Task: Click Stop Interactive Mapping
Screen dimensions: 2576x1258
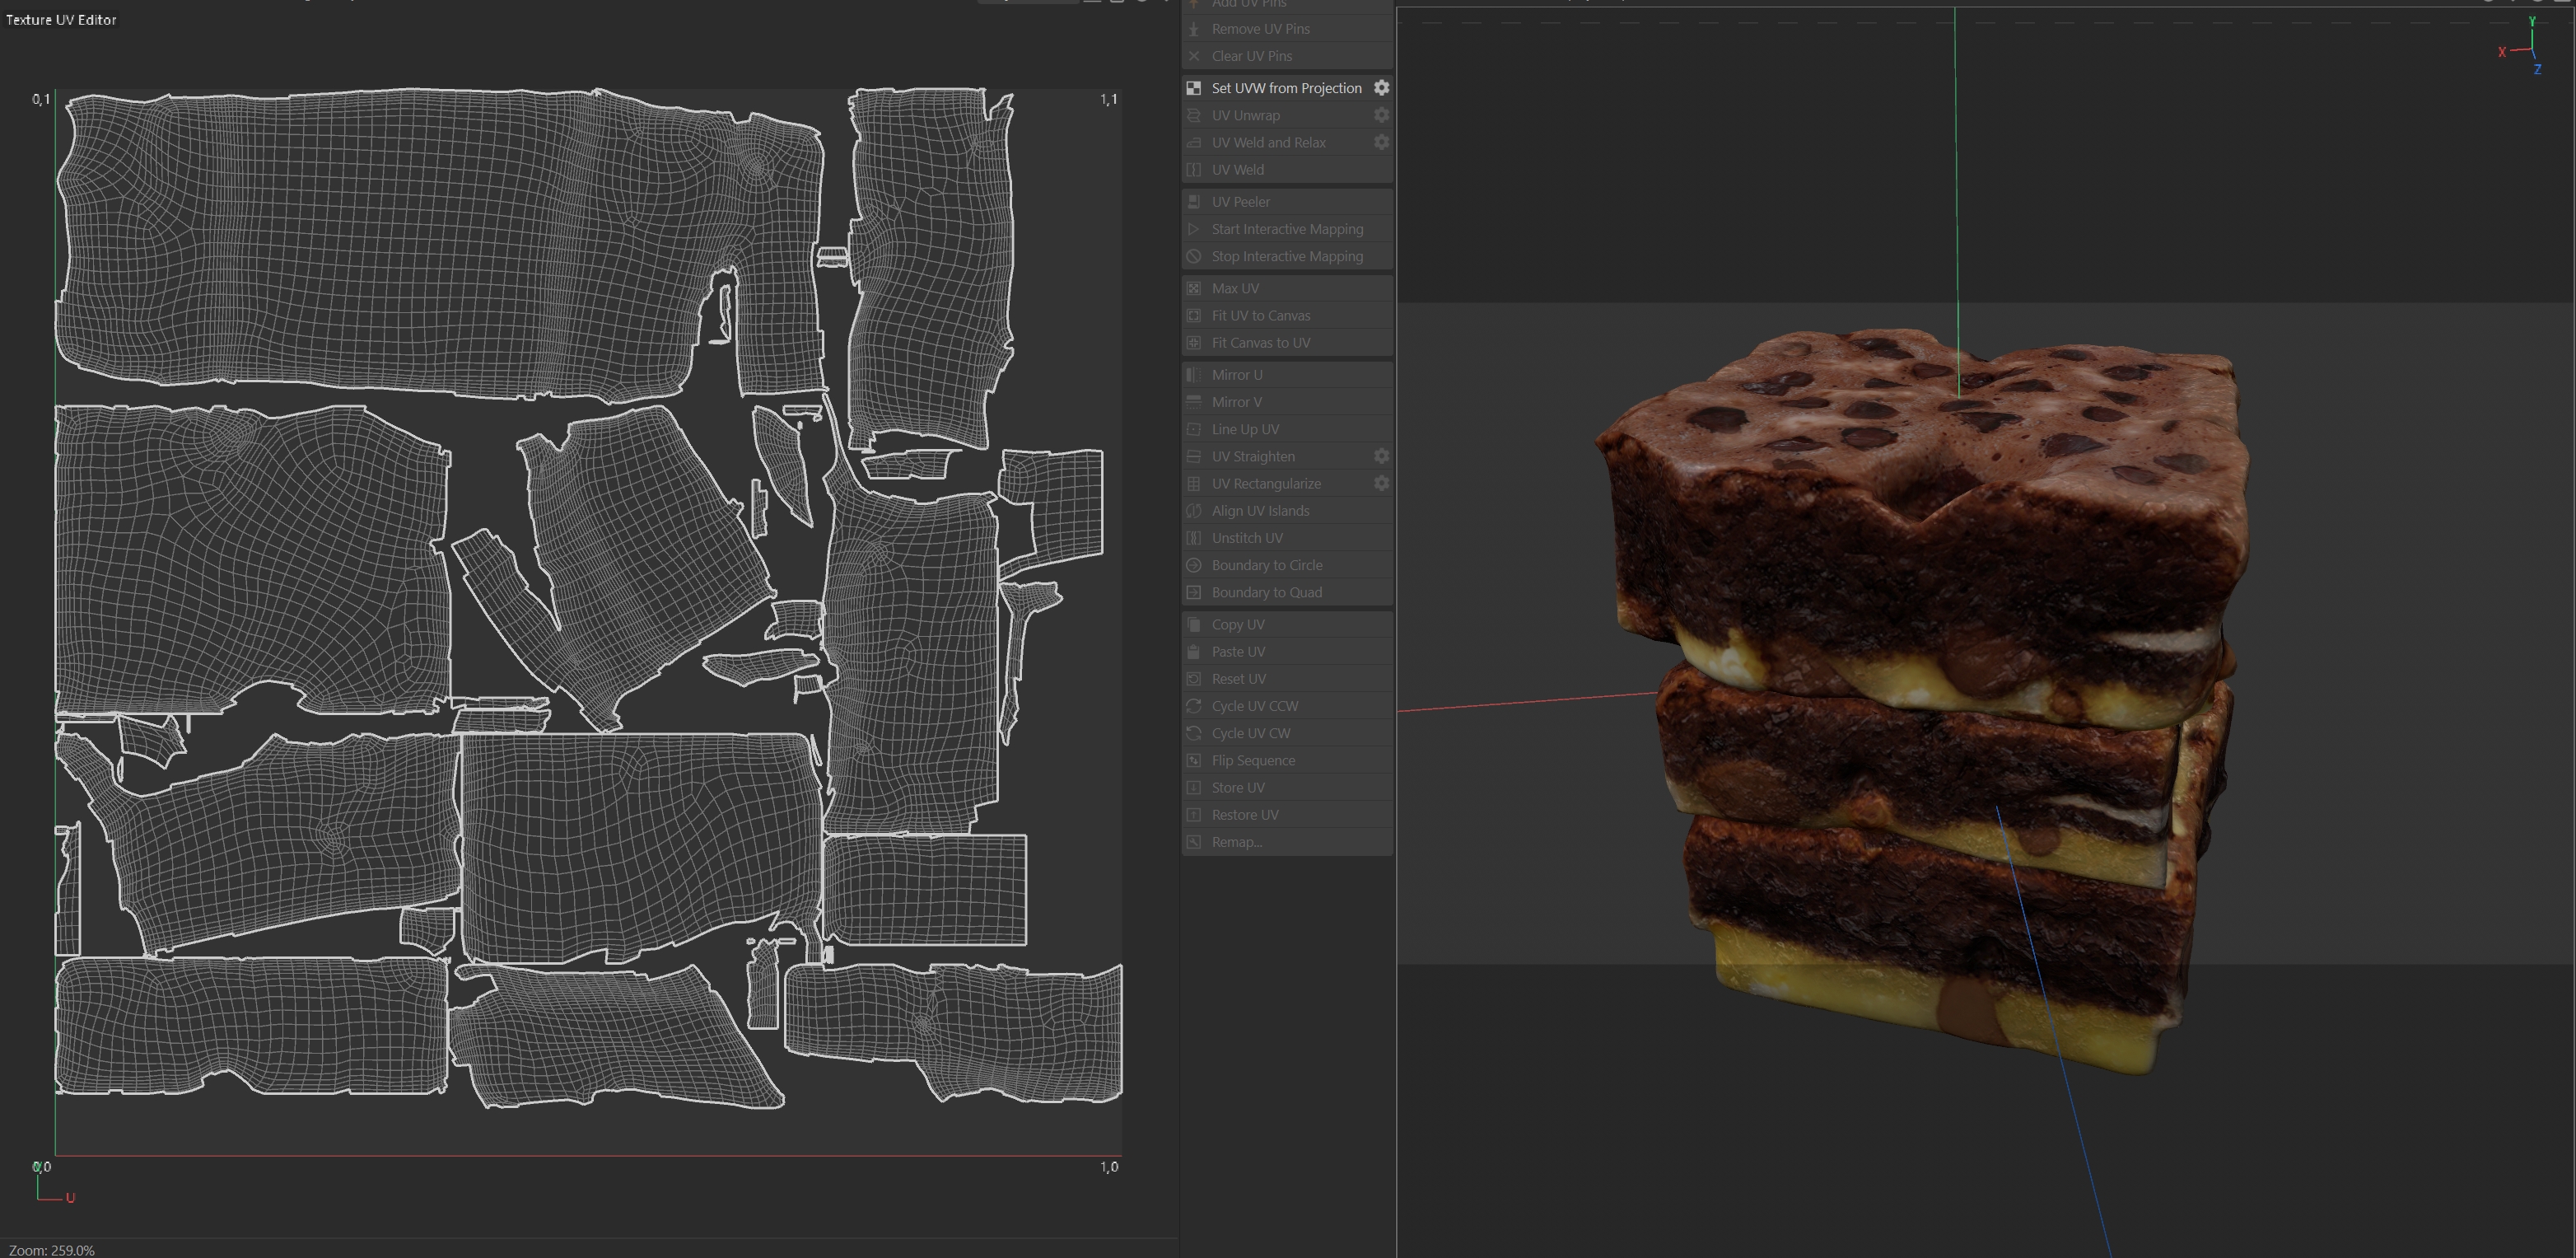Action: click(1286, 256)
